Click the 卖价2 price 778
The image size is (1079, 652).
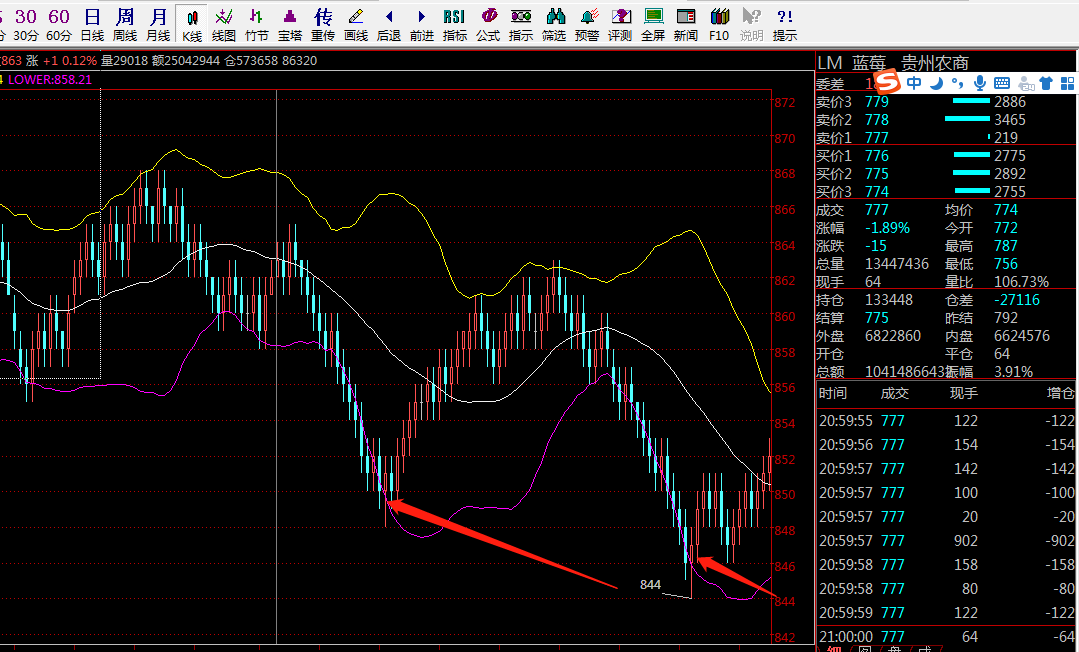(x=877, y=120)
